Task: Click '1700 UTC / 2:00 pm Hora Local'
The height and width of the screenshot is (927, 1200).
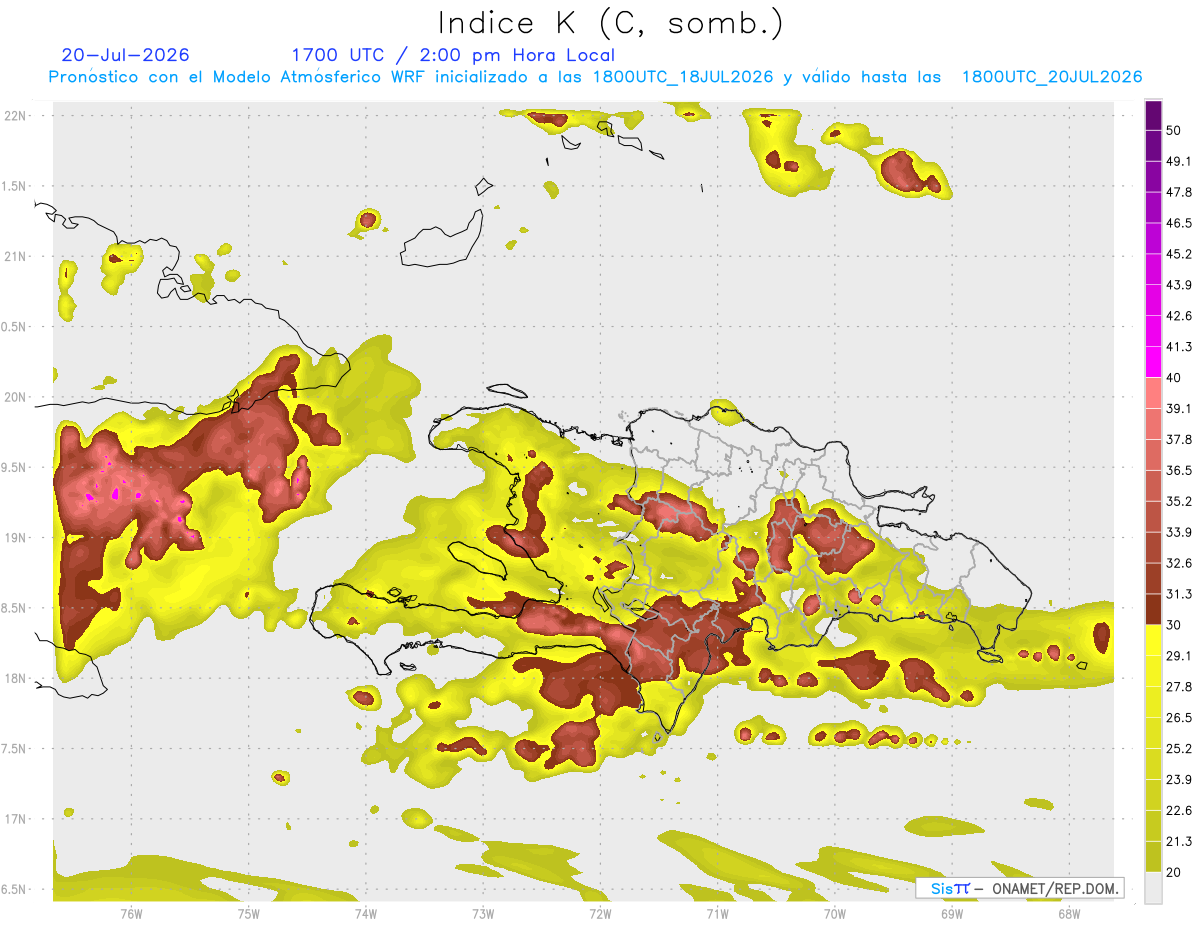Action: [453, 55]
